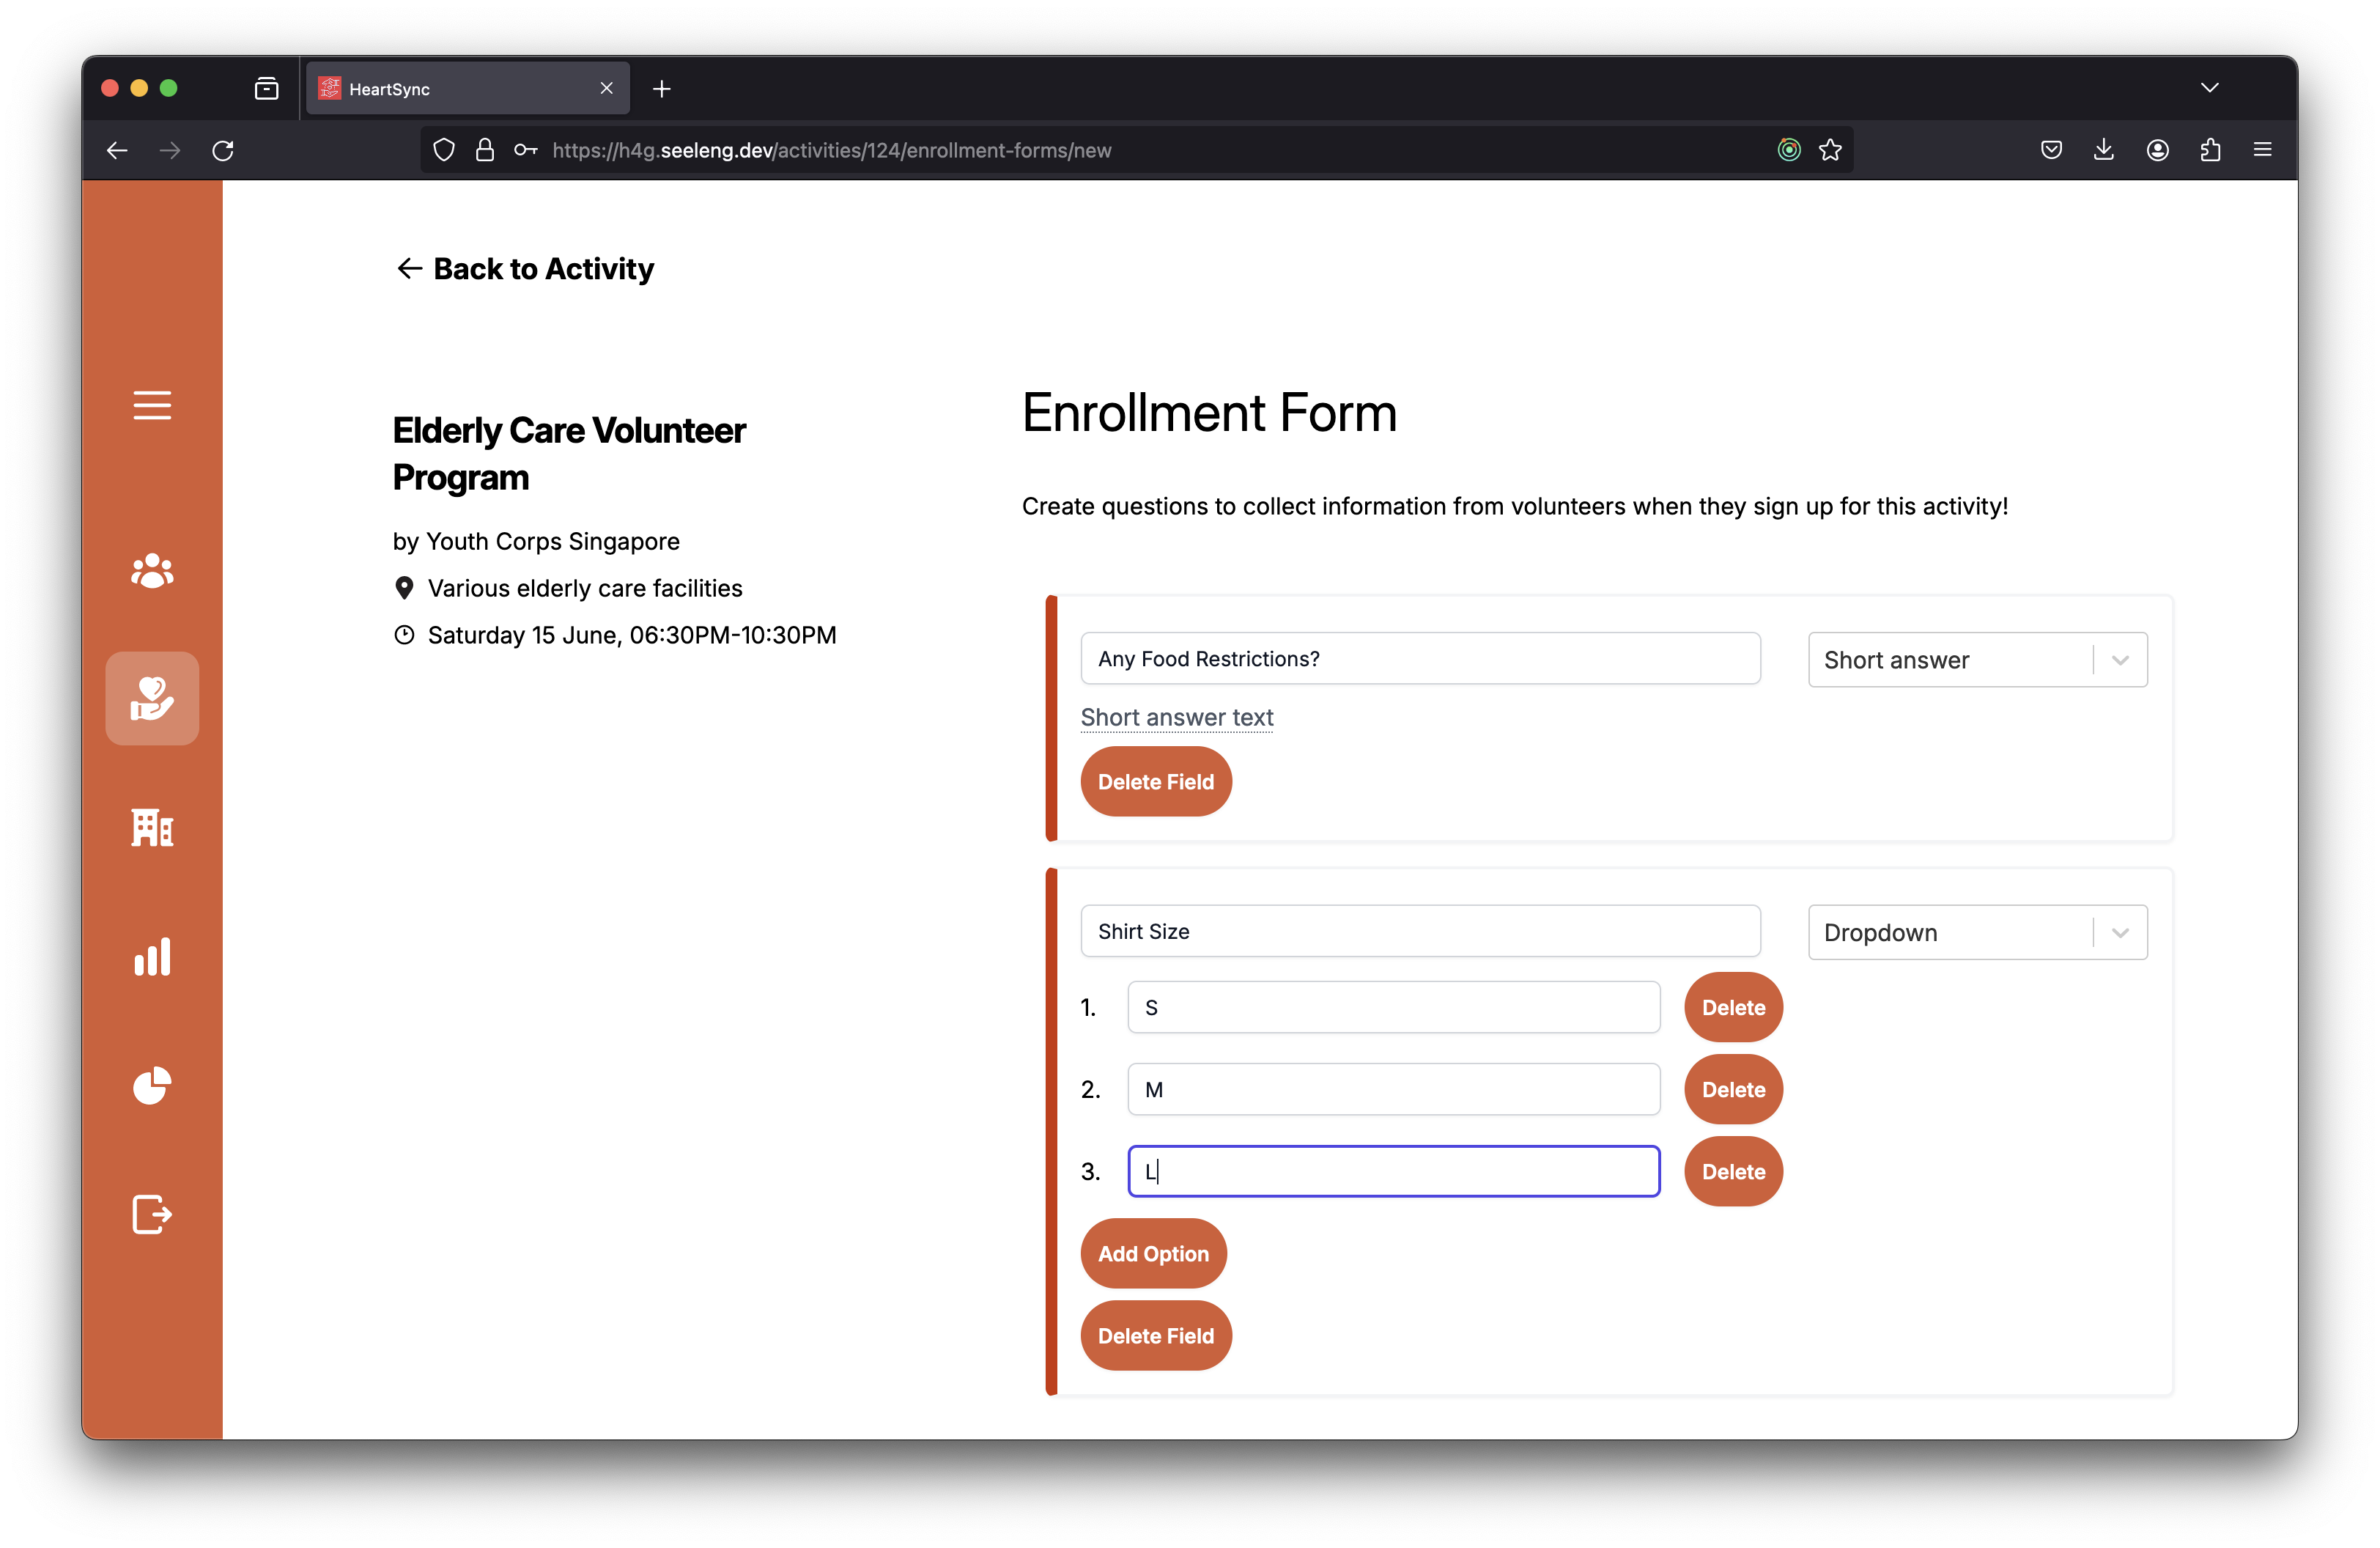Reload the current browser page
Image resolution: width=2380 pixels, height=1548 pixels.
click(x=223, y=150)
